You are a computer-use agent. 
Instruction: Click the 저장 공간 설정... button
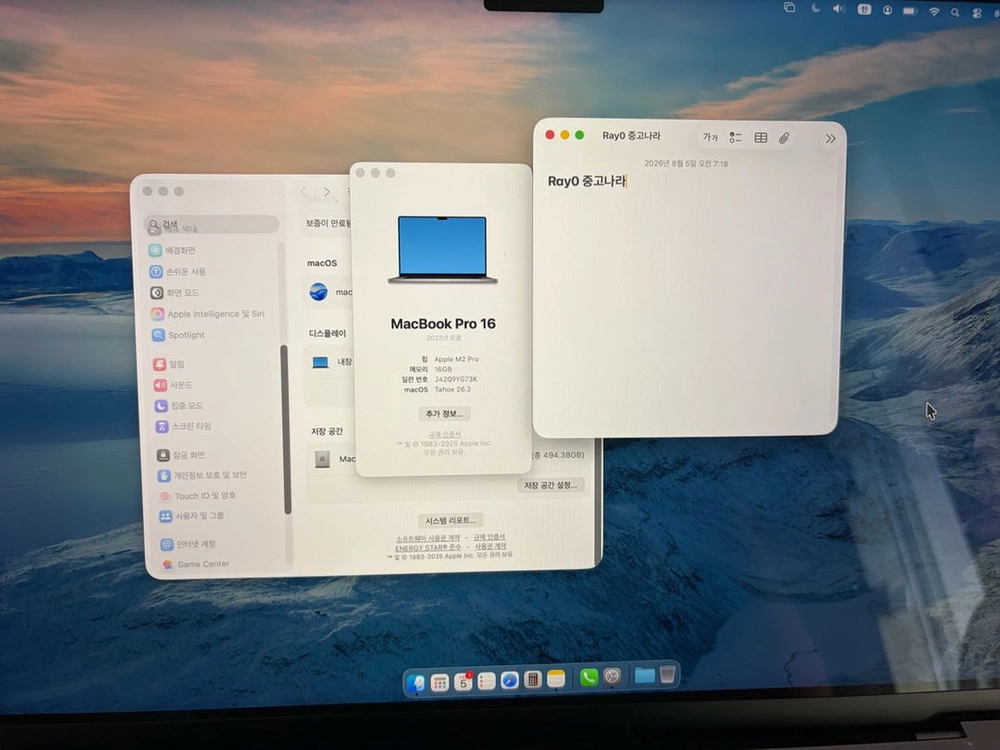coord(550,485)
